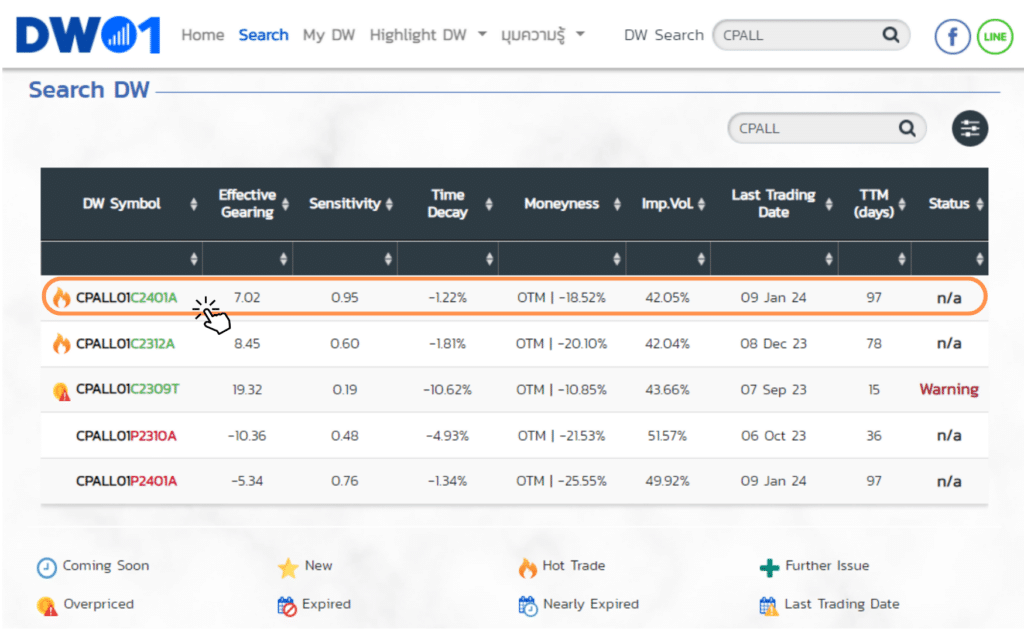Sort by Moneyness column header arrows
1024x632 pixels.
pos(614,204)
